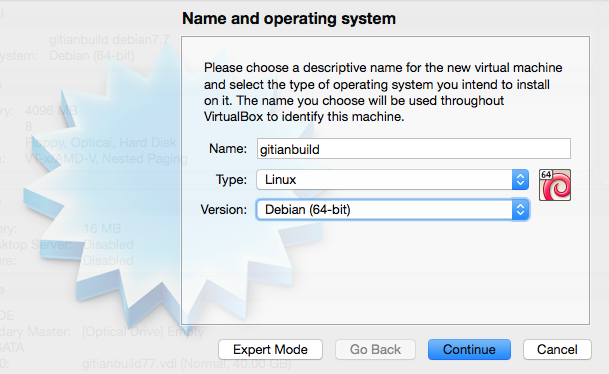Click the Continue button
This screenshot has height=374, width=609.
469,350
